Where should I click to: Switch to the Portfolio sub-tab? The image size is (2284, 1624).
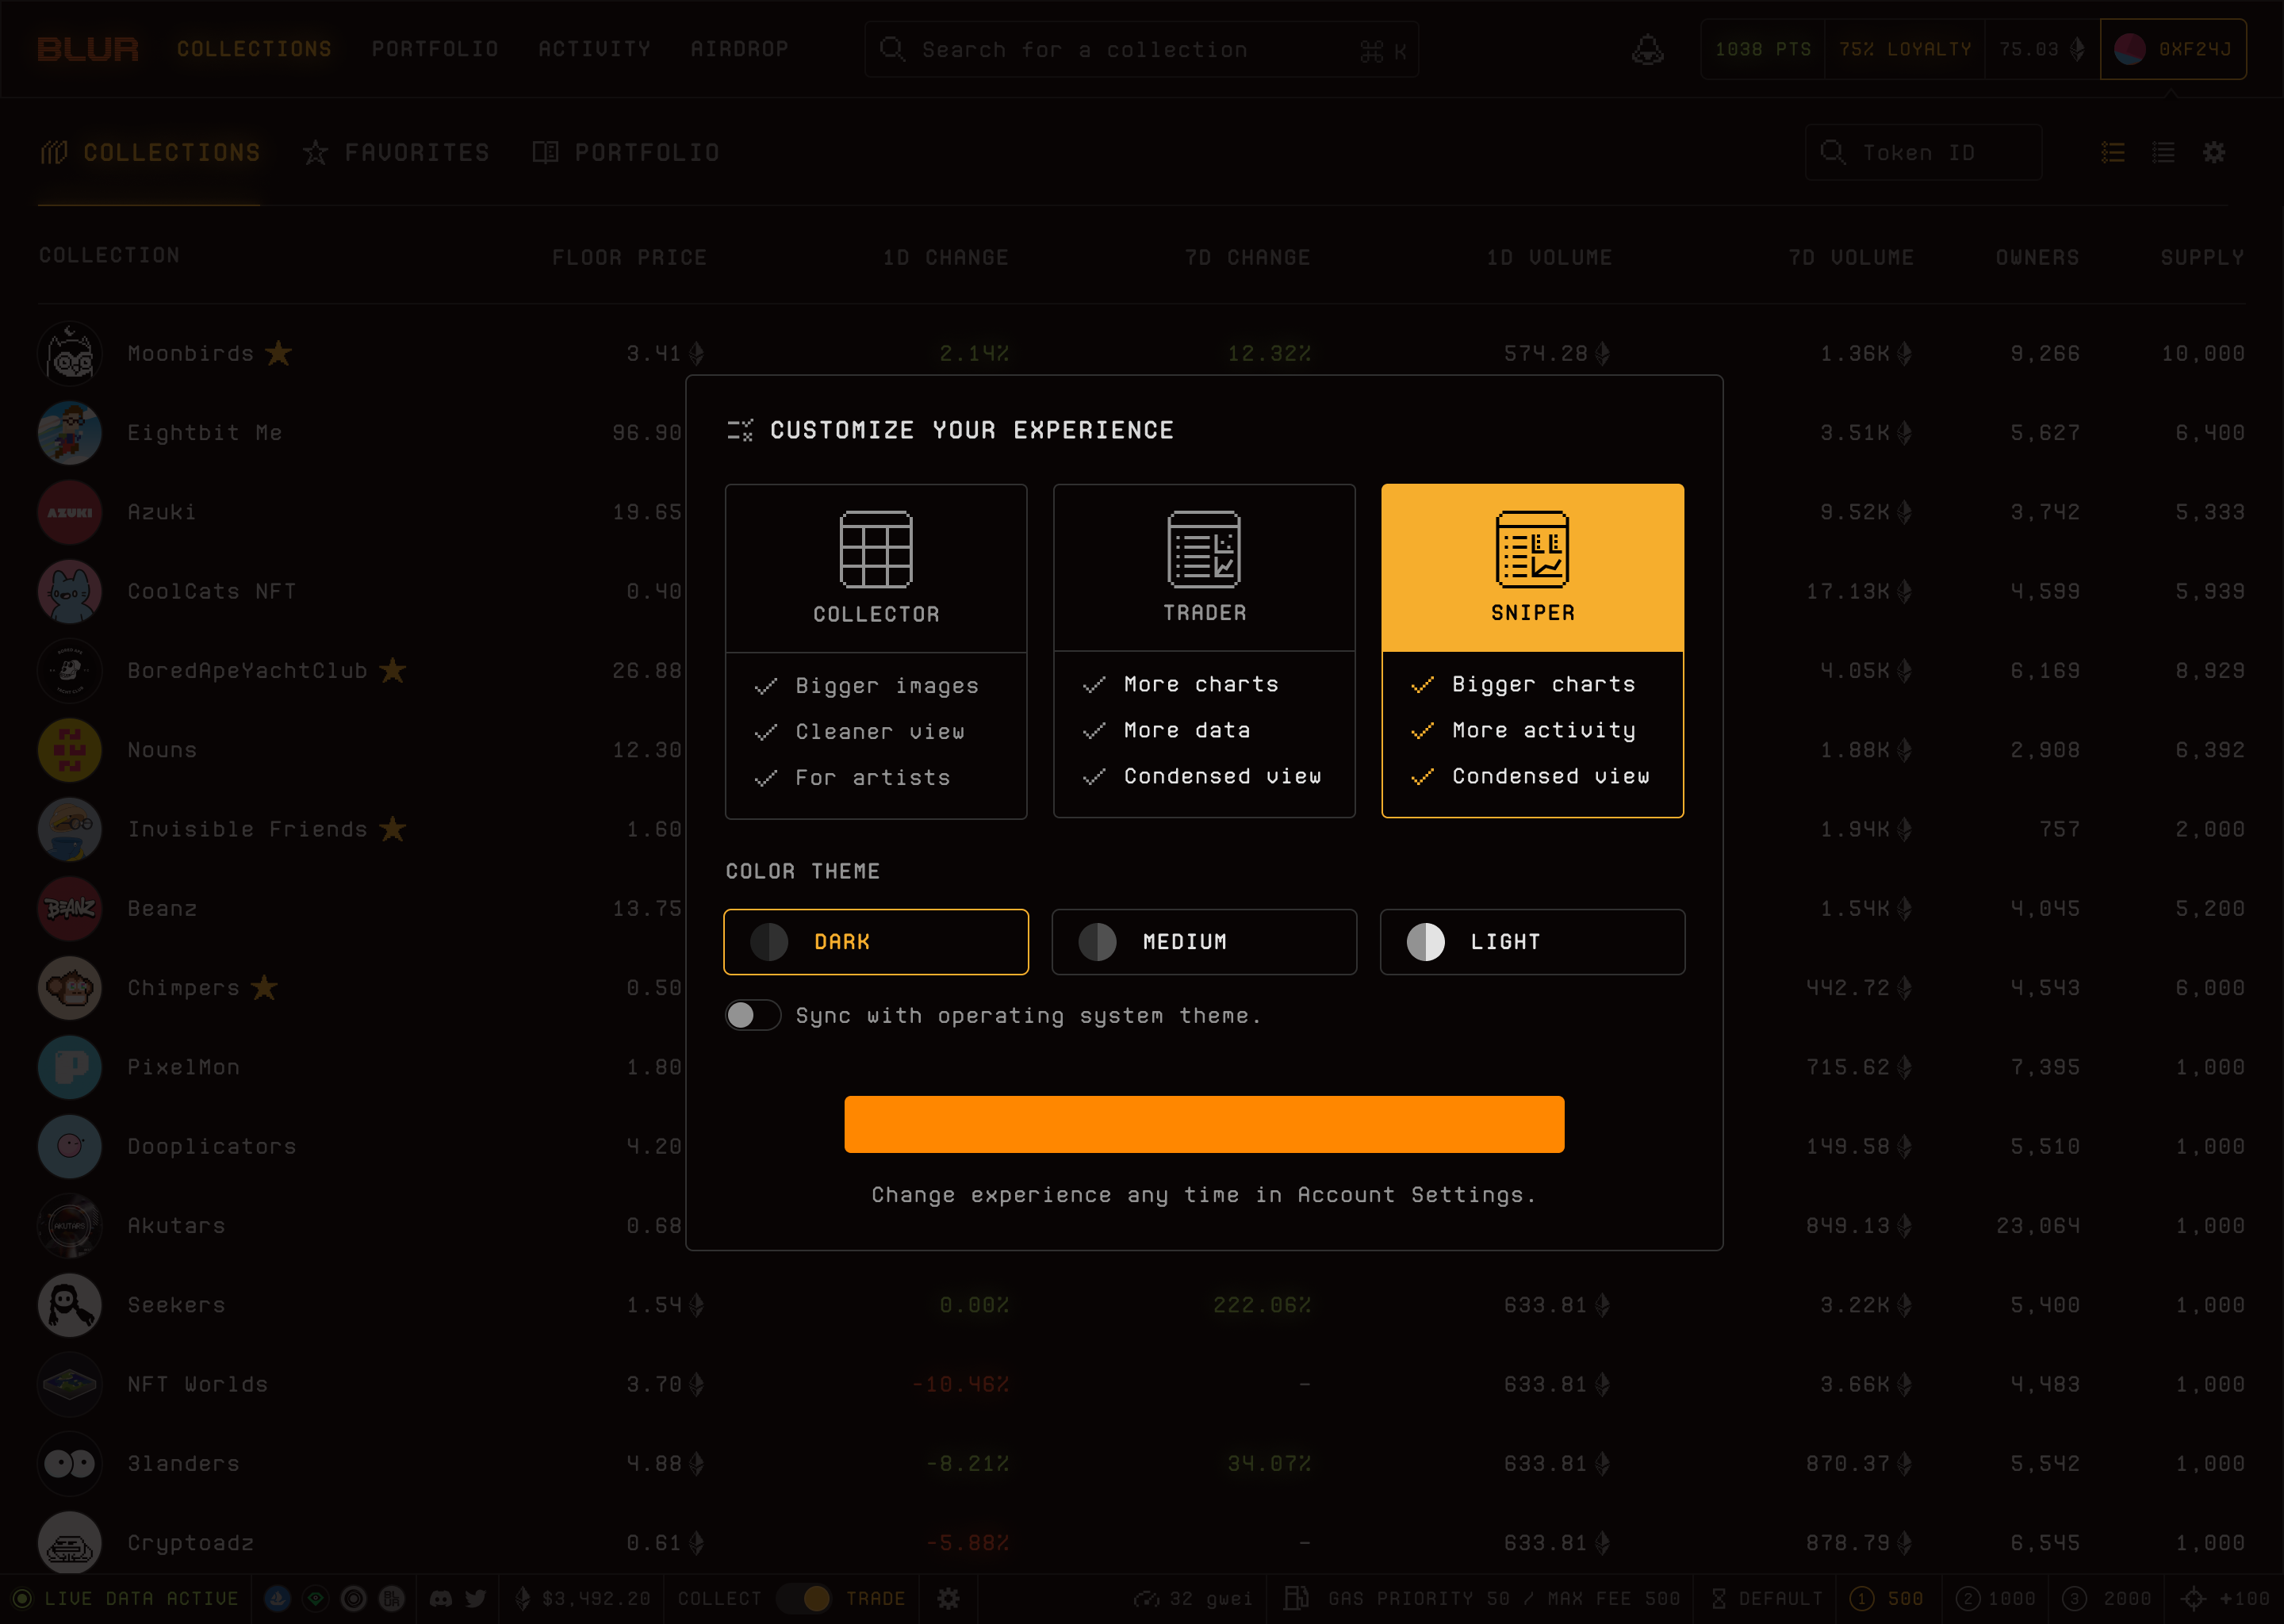(626, 153)
